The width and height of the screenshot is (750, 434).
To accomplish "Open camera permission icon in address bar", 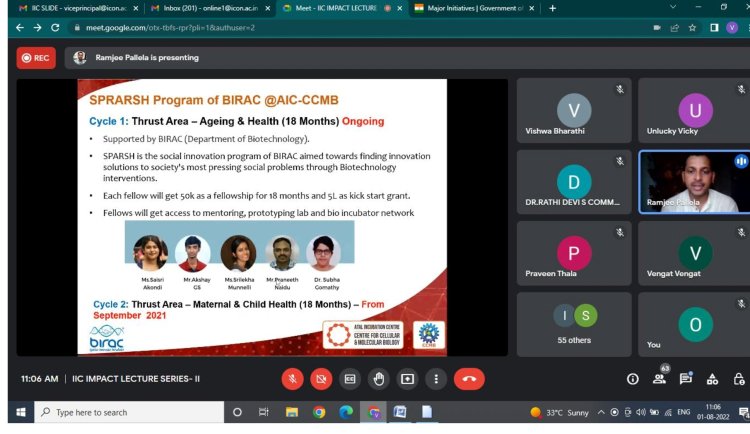I will point(657,28).
